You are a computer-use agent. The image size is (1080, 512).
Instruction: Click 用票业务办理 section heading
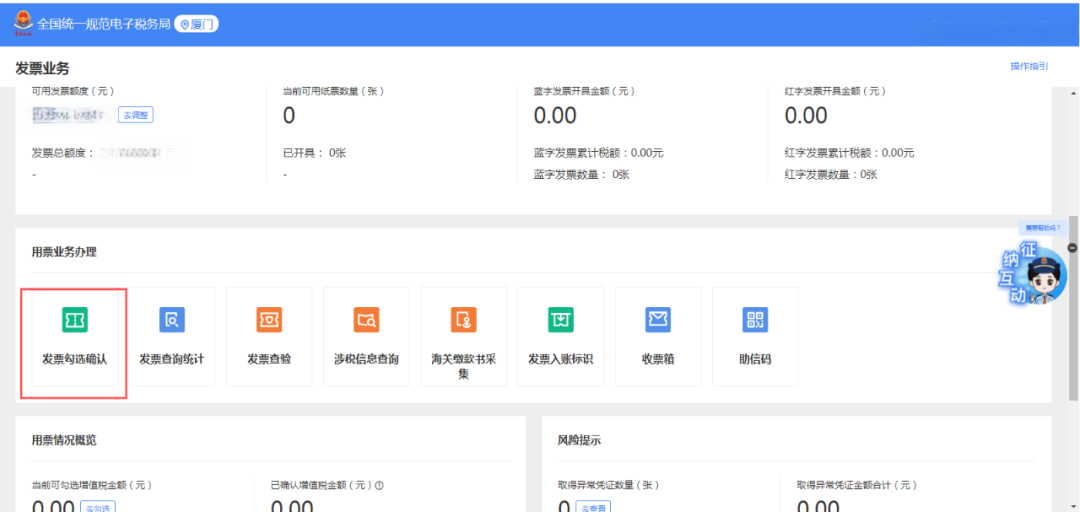(x=64, y=252)
